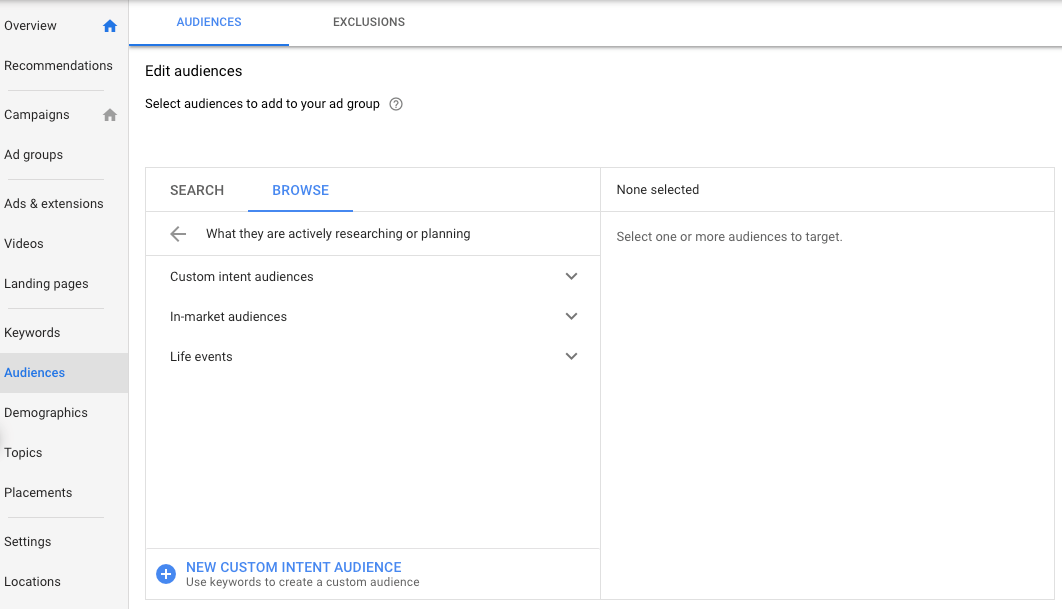The width and height of the screenshot is (1062, 609).
Task: Open Demographics from the sidebar
Action: pos(46,413)
